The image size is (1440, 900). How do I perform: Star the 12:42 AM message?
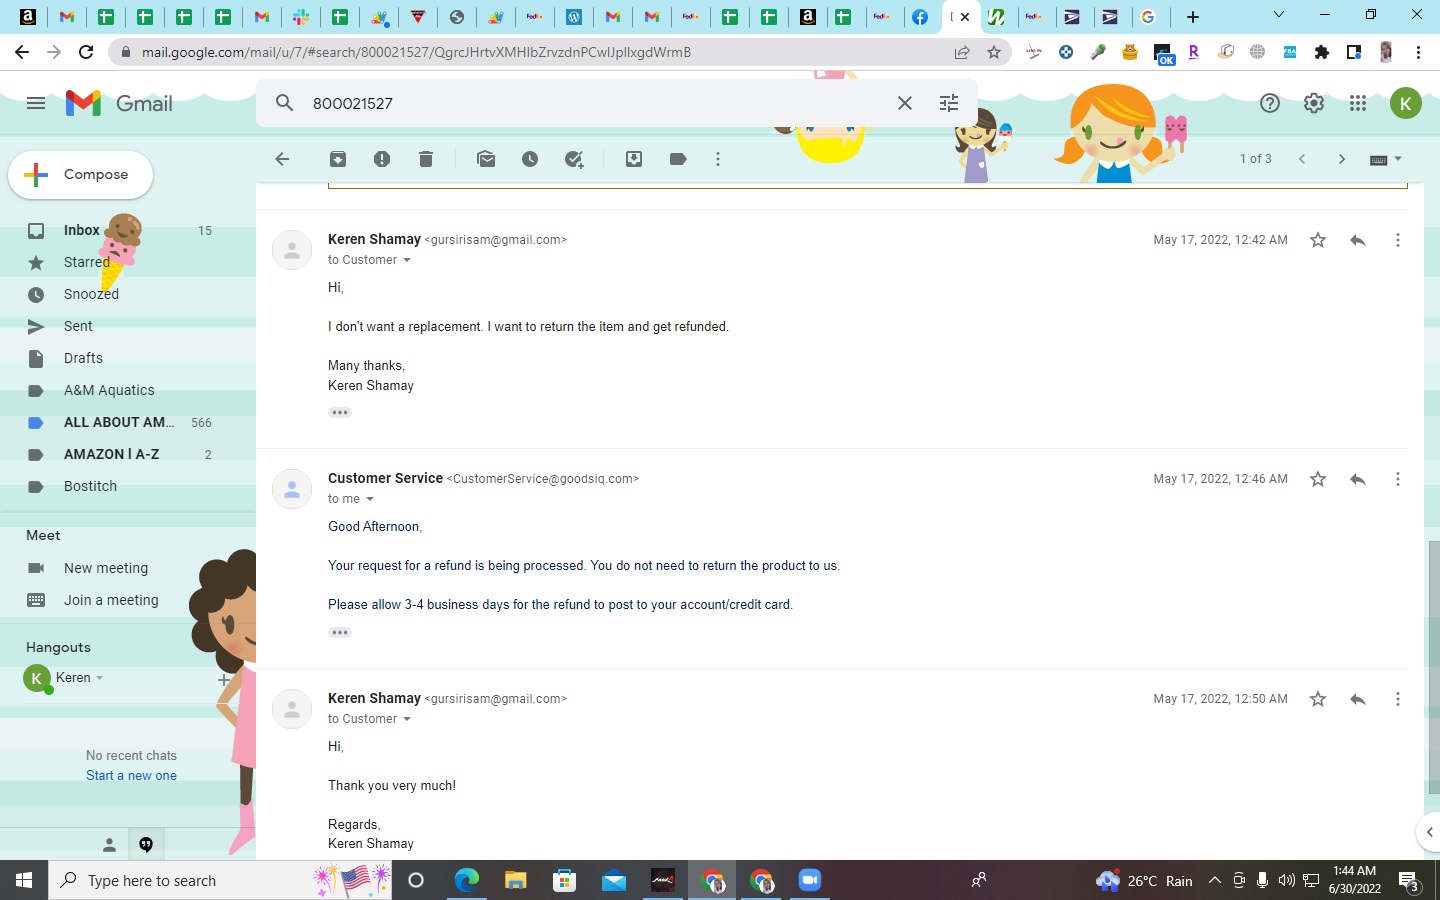[1318, 240]
